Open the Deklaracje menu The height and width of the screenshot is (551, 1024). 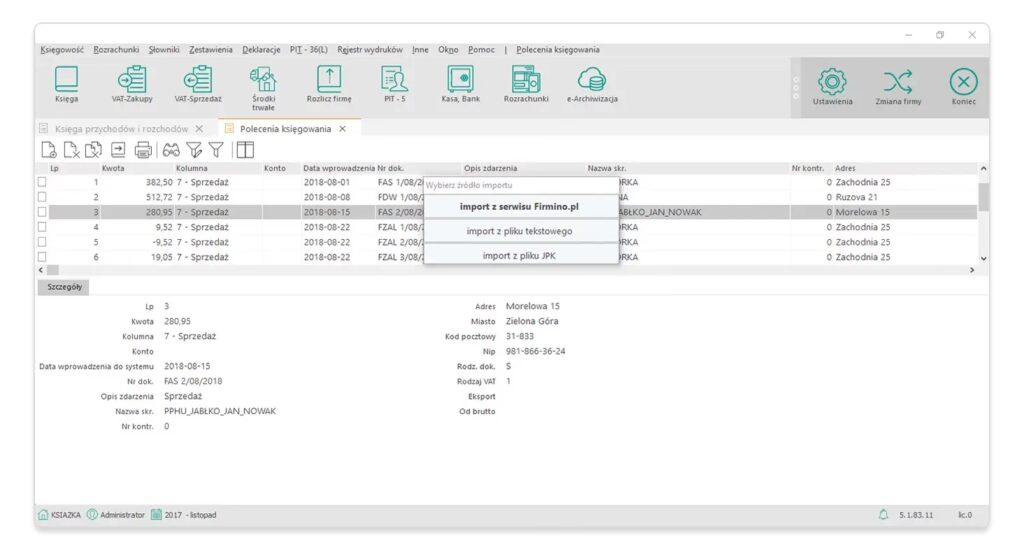261,49
